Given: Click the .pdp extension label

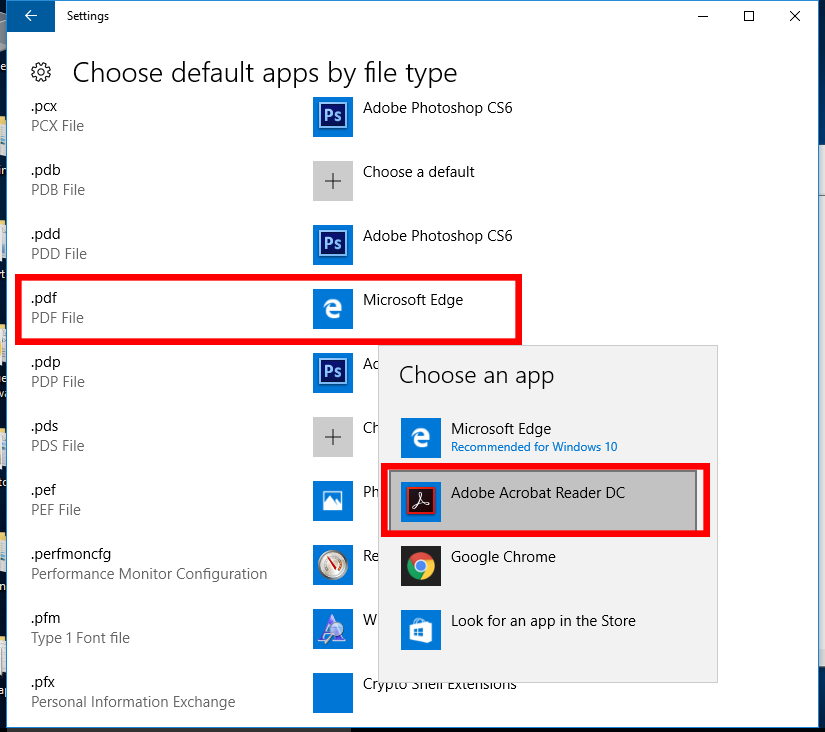Looking at the screenshot, I should click(46, 362).
